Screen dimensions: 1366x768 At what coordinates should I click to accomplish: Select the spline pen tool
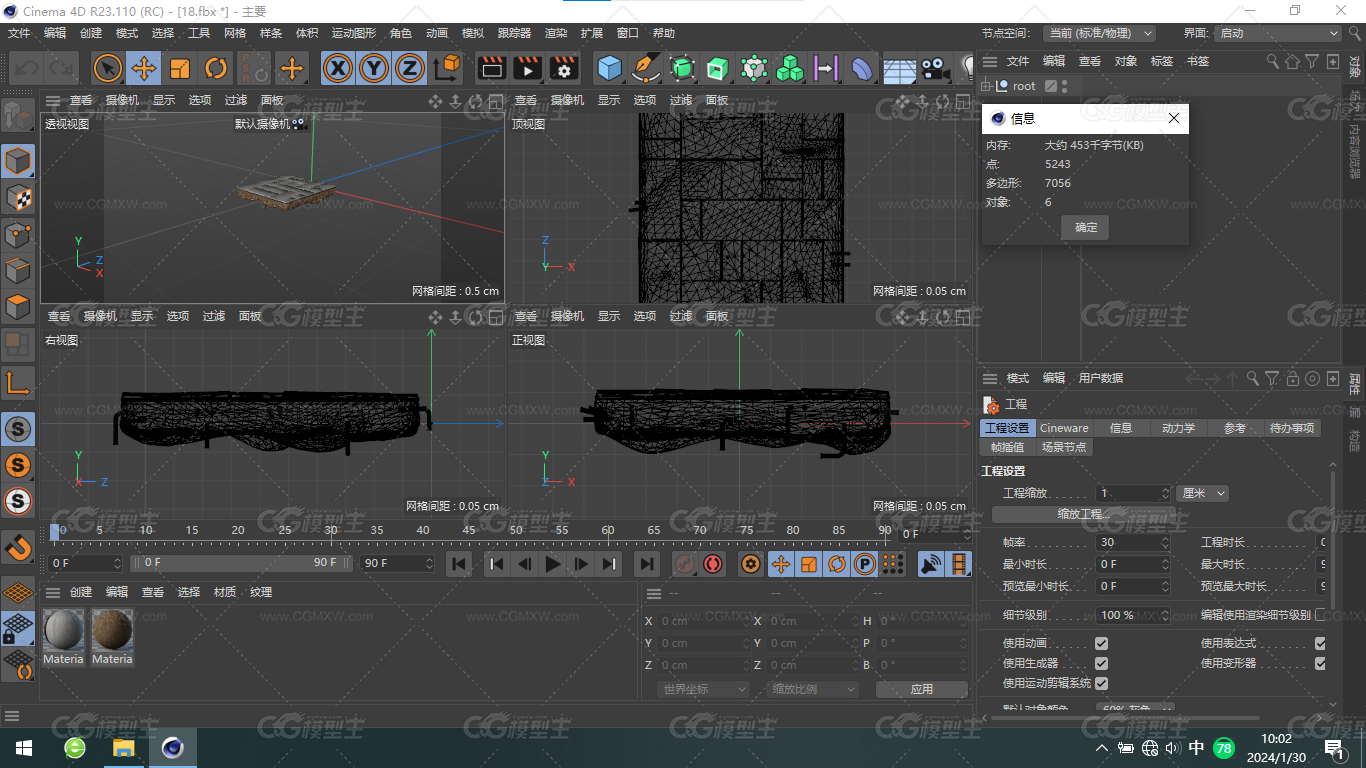(x=646, y=68)
